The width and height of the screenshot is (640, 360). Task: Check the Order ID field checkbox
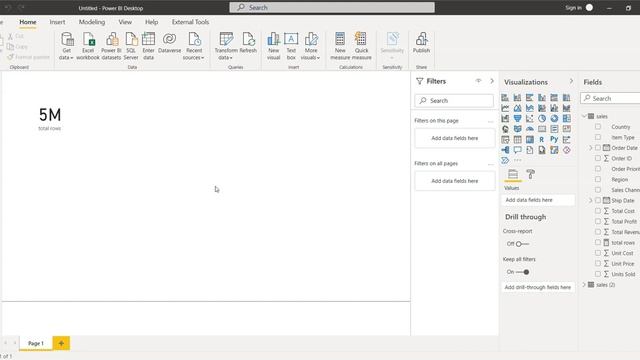(598, 158)
